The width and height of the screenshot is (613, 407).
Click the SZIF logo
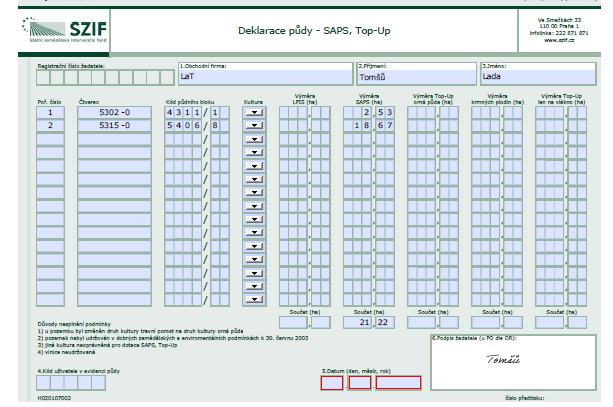(x=65, y=30)
